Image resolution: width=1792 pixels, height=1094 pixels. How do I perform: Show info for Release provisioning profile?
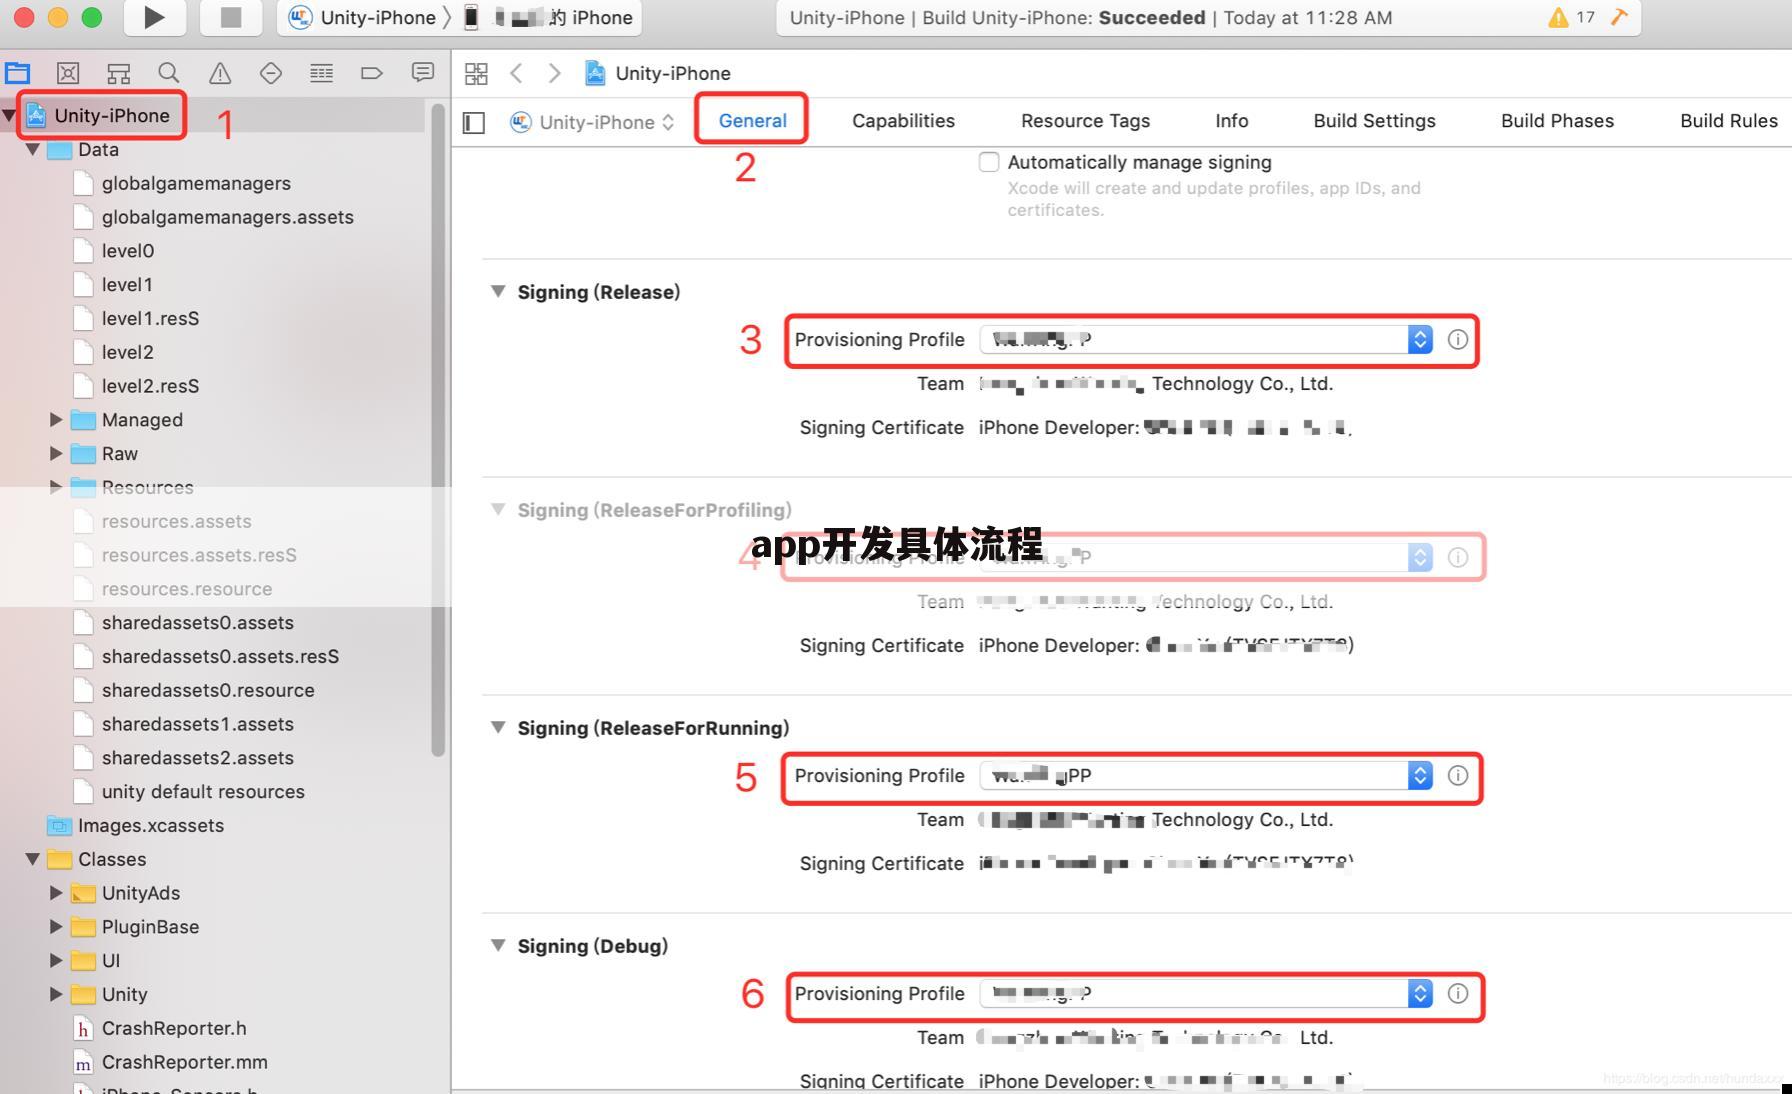click(x=1458, y=340)
